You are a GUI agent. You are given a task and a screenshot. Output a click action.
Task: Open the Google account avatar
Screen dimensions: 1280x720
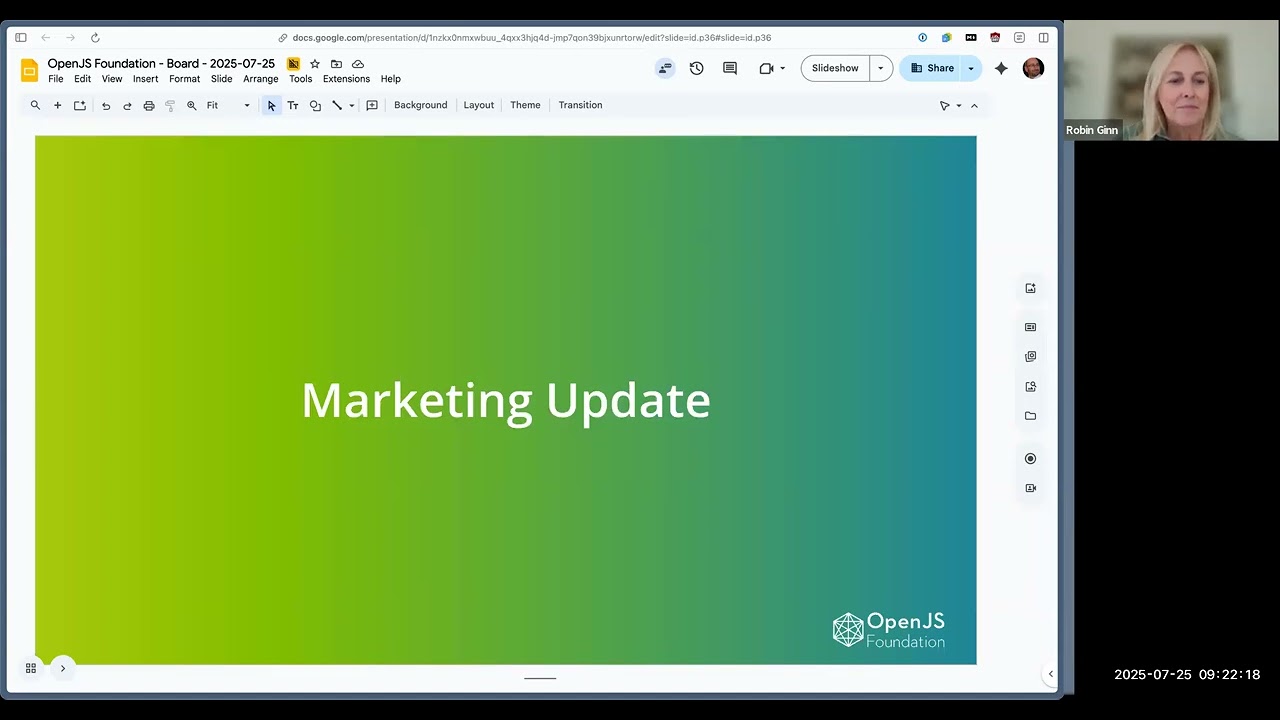click(x=1033, y=68)
